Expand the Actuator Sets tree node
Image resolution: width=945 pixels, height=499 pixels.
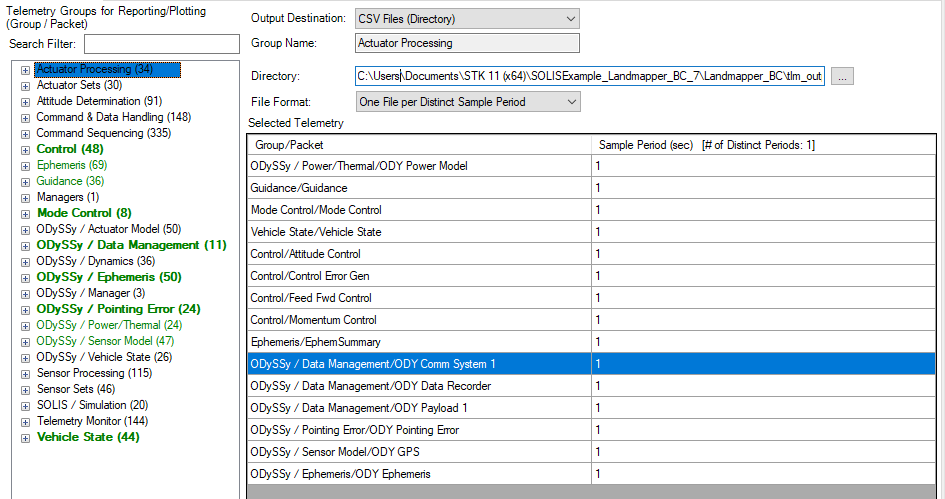(25, 86)
